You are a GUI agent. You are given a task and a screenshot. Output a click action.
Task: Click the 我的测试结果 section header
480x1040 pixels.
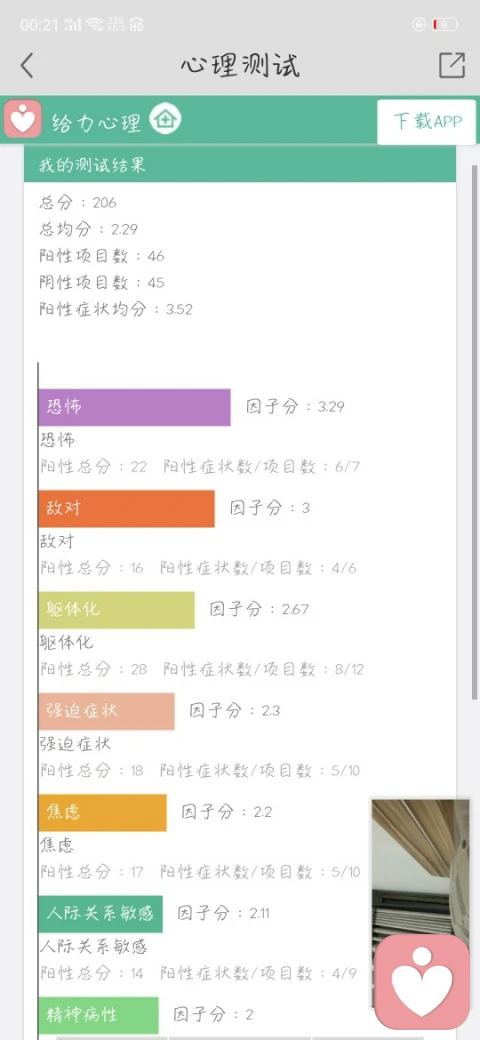click(x=240, y=165)
